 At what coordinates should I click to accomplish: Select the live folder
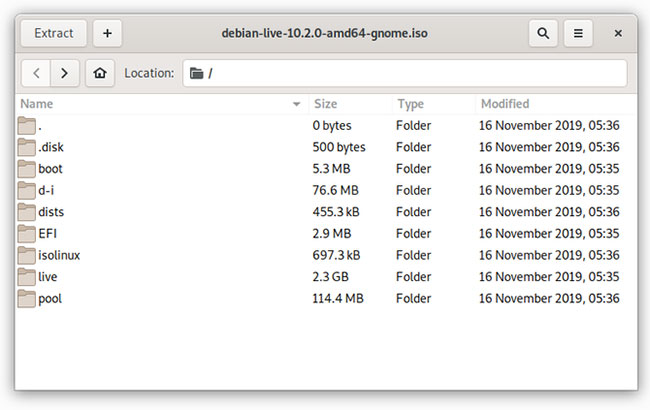(48, 276)
